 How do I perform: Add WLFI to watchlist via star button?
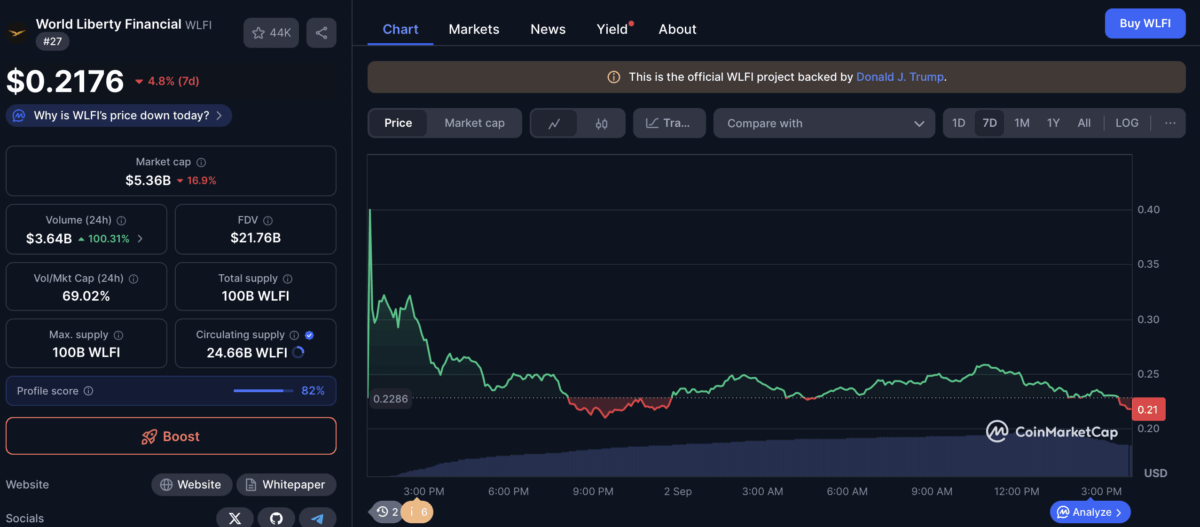click(271, 33)
